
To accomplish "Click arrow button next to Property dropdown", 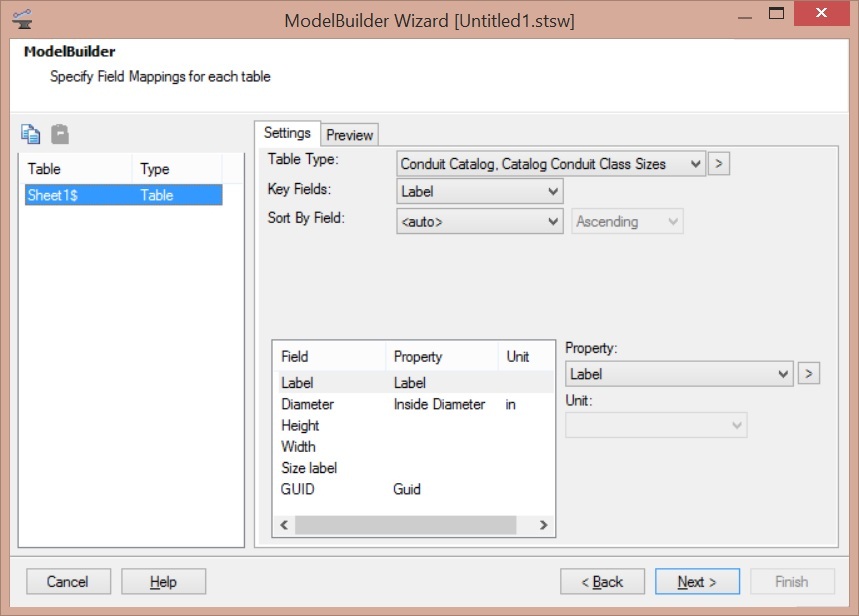I will click(809, 374).
